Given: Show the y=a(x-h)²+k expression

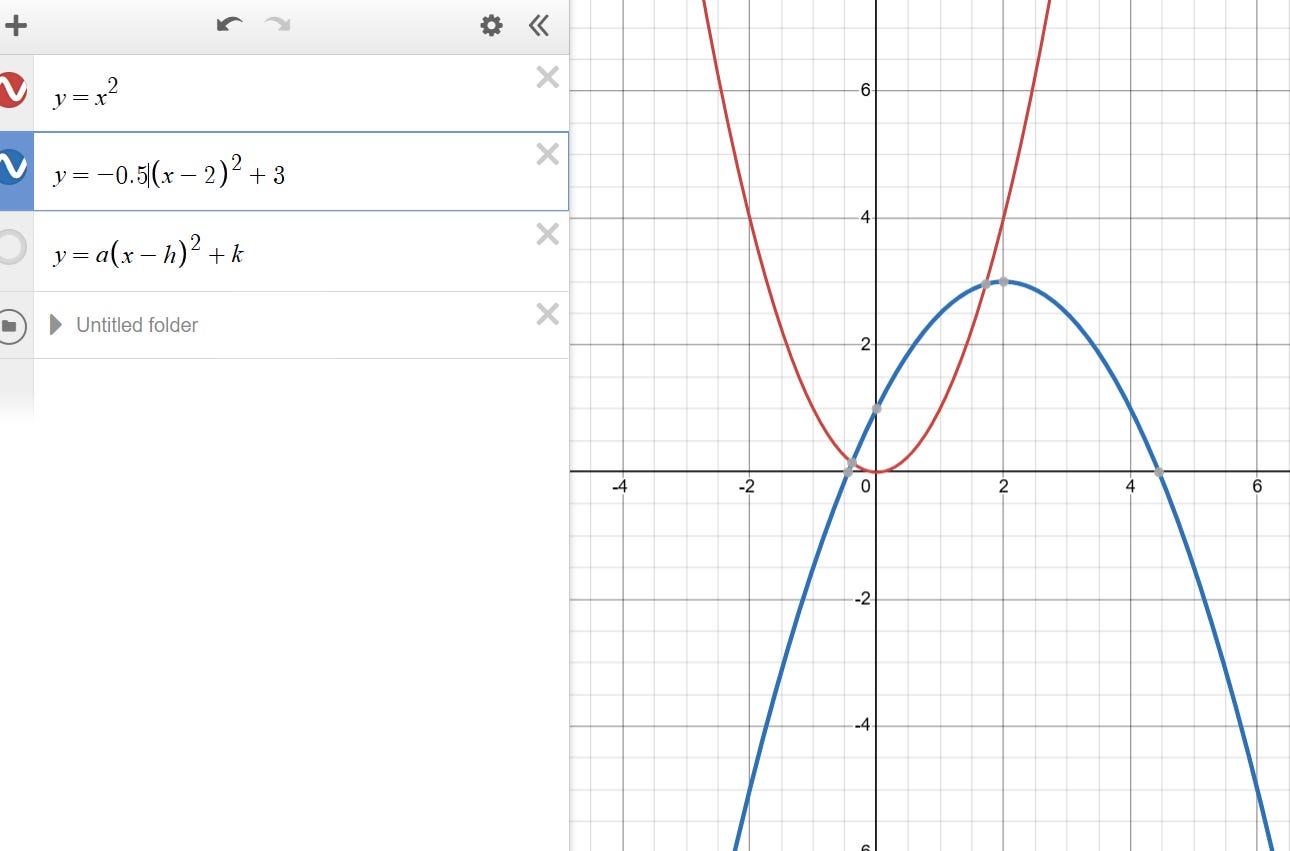Looking at the screenshot, I should (10, 247).
